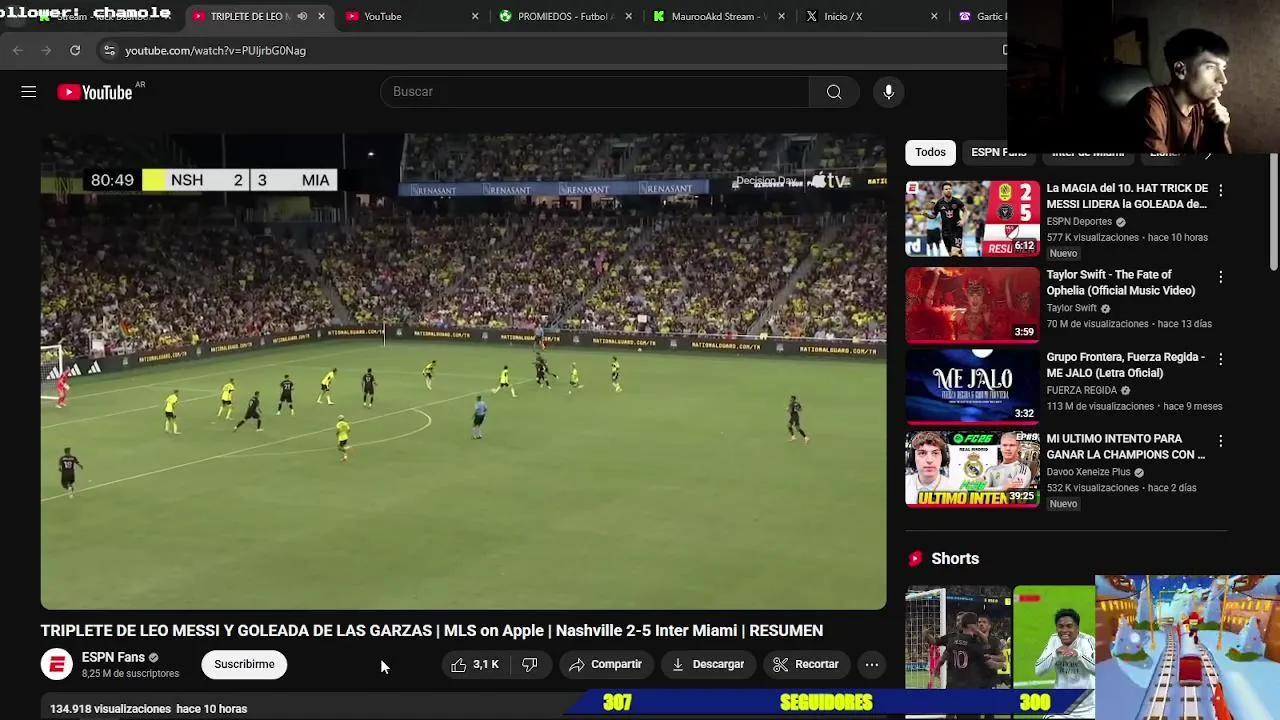Click MI ULTIMO INTENTO PARA GANAR title
This screenshot has height=720, width=1280.
pos(1126,446)
